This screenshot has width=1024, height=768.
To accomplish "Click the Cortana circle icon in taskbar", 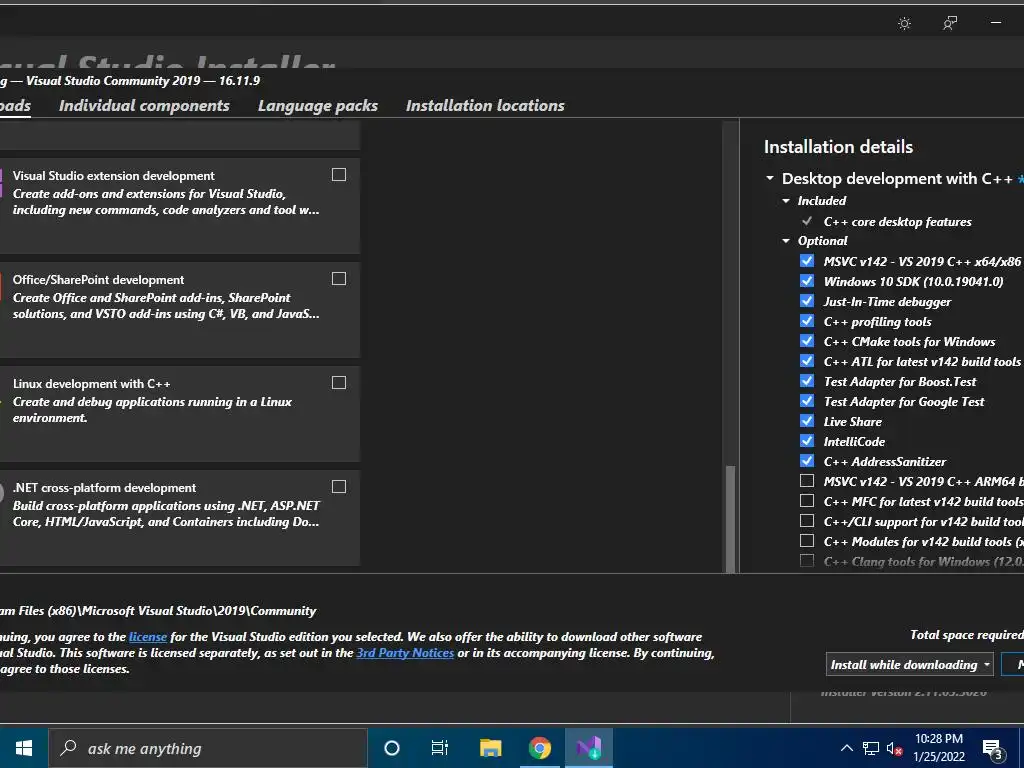I will (392, 748).
